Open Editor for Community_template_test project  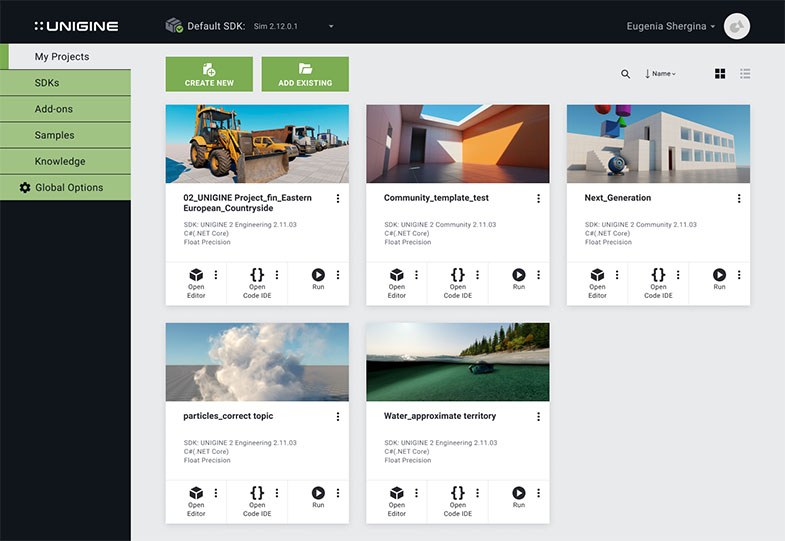(x=397, y=280)
